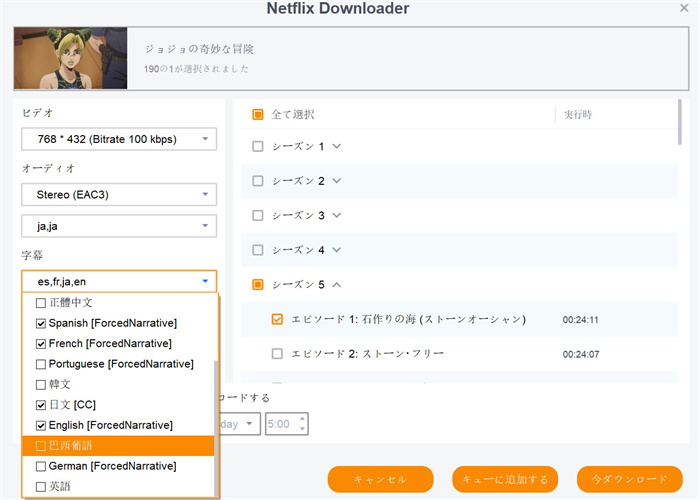The height and width of the screenshot is (500, 700).
Task: Toggle the 全て選択 select-all checkbox
Action: (x=258, y=115)
